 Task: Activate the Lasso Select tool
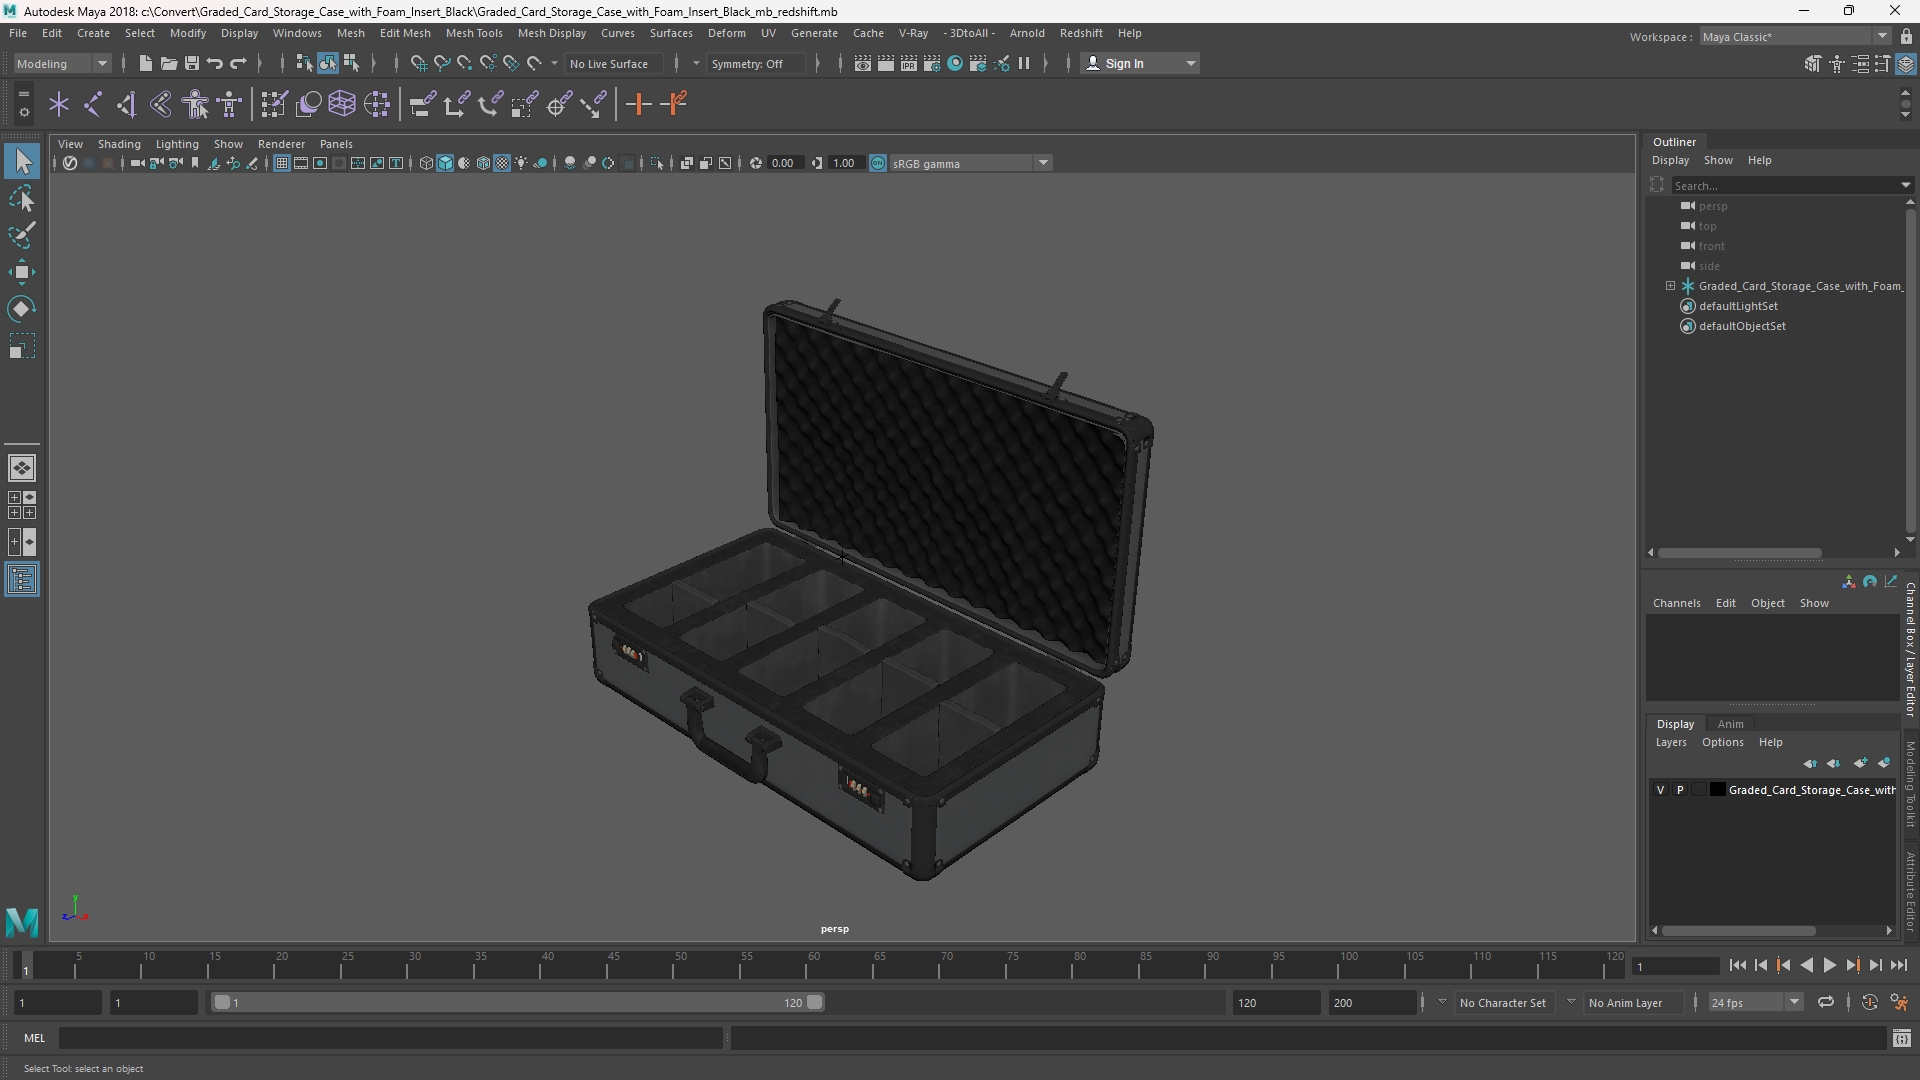22,199
